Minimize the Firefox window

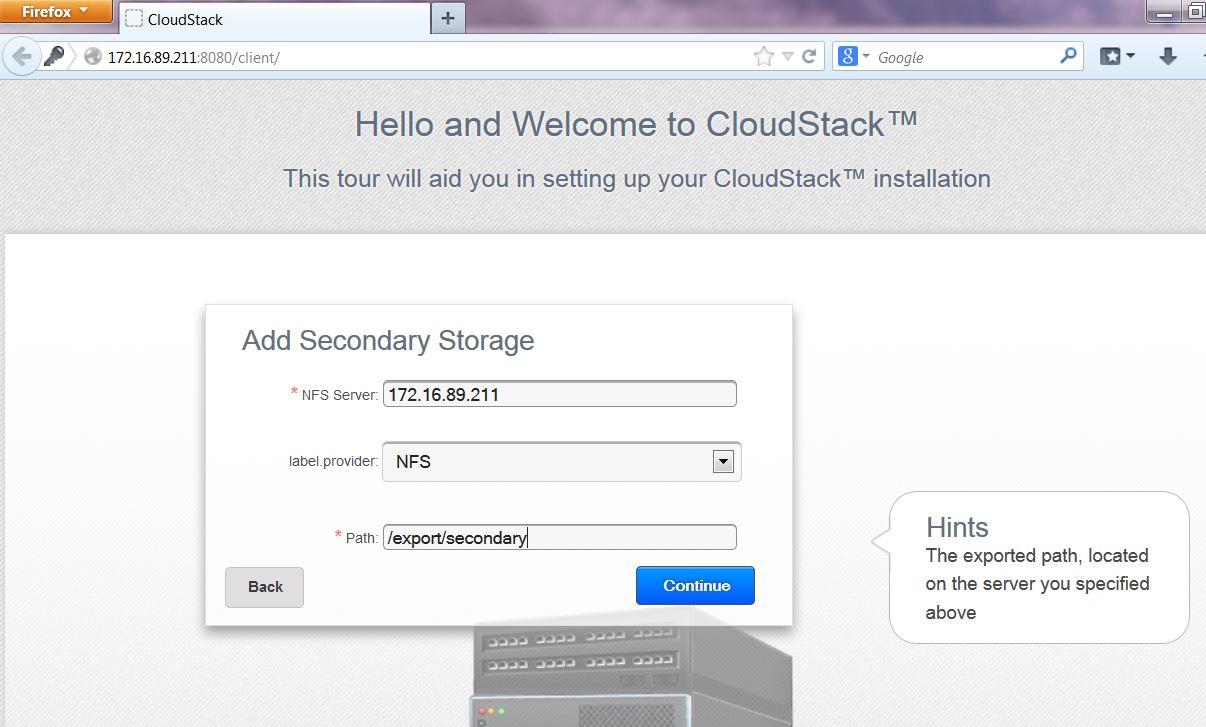(1164, 13)
